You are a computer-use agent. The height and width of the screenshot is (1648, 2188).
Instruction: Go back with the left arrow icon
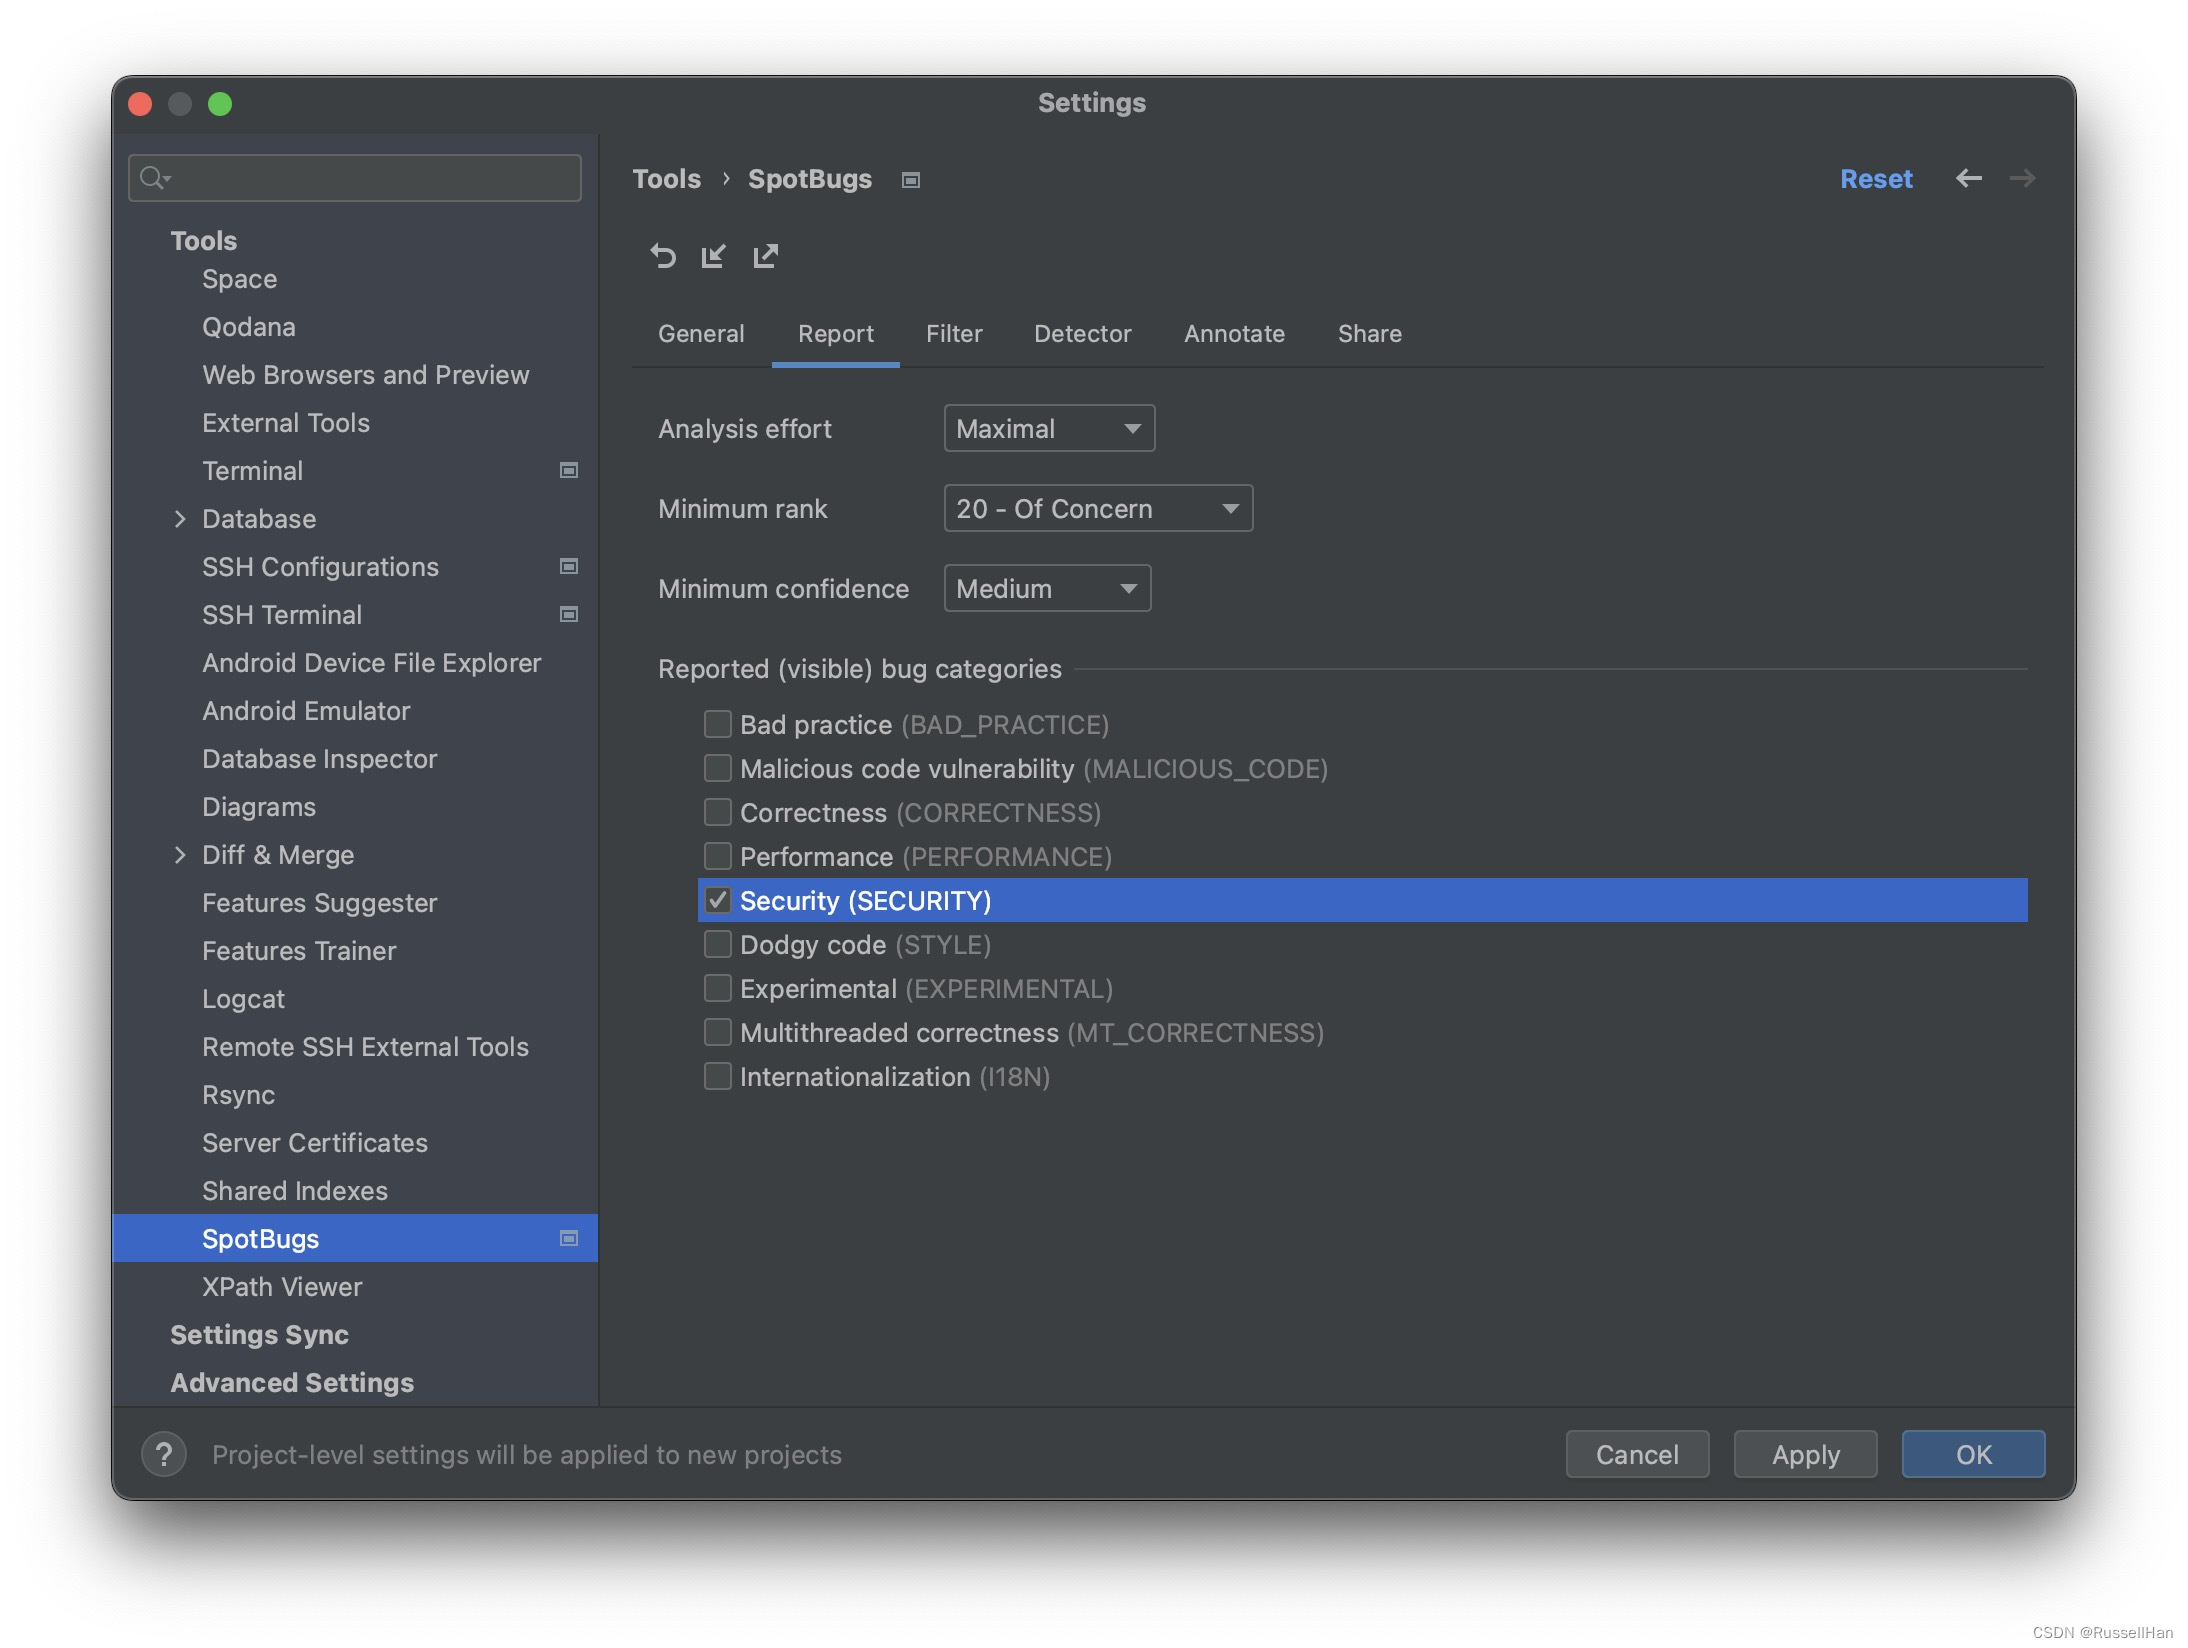click(1968, 178)
